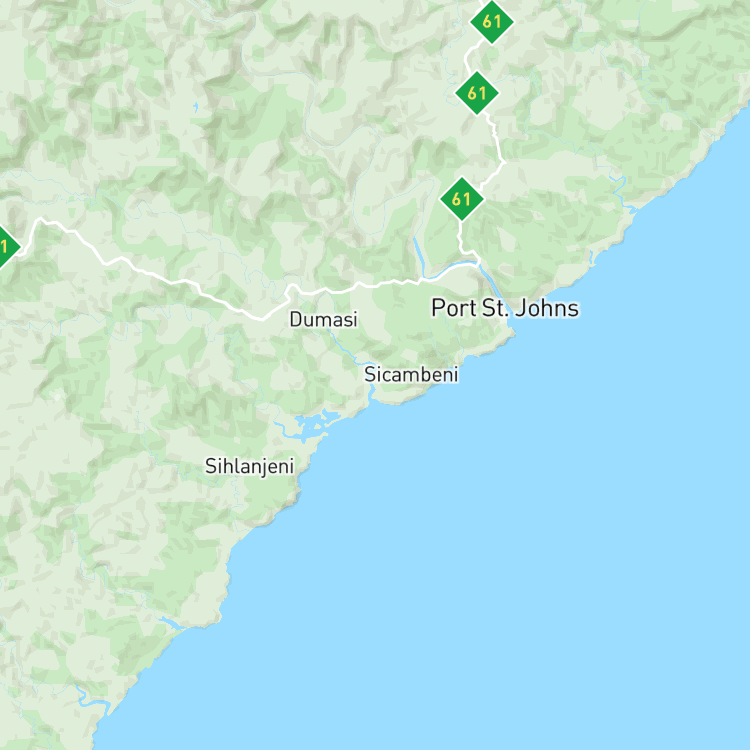Viewport: 750px width, 750px height.
Task: Click the topmost route 61 shield
Action: coord(492,22)
